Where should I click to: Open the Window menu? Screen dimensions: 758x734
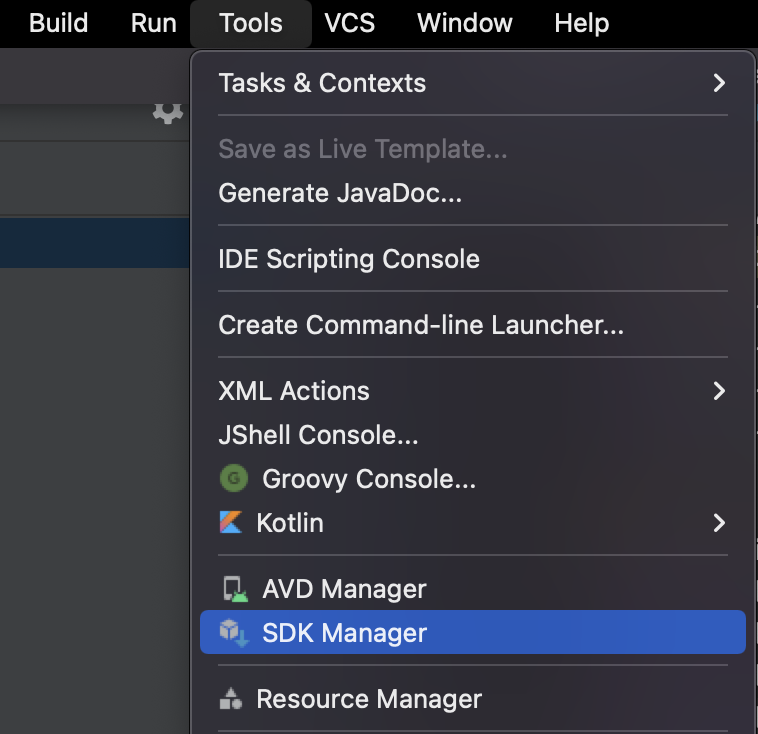click(465, 23)
